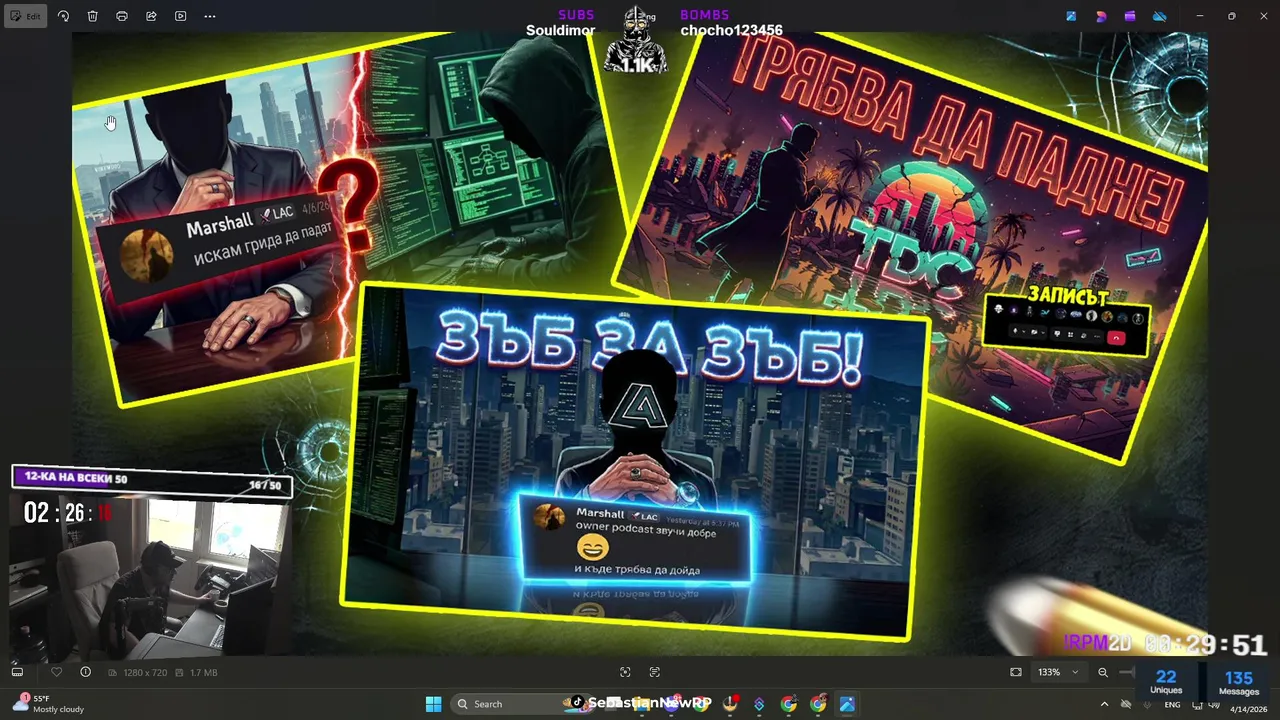The height and width of the screenshot is (720, 1280).
Task: Enter fullscreen with the center frame icon
Action: tap(625, 672)
